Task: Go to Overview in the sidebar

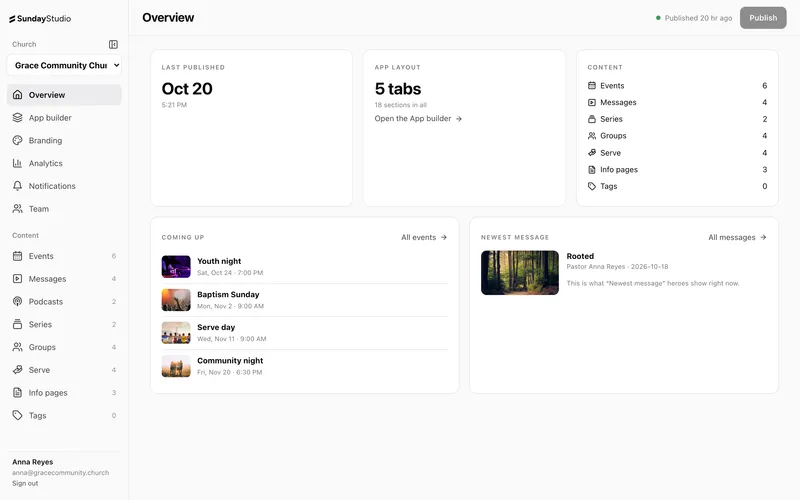Action: [64, 95]
